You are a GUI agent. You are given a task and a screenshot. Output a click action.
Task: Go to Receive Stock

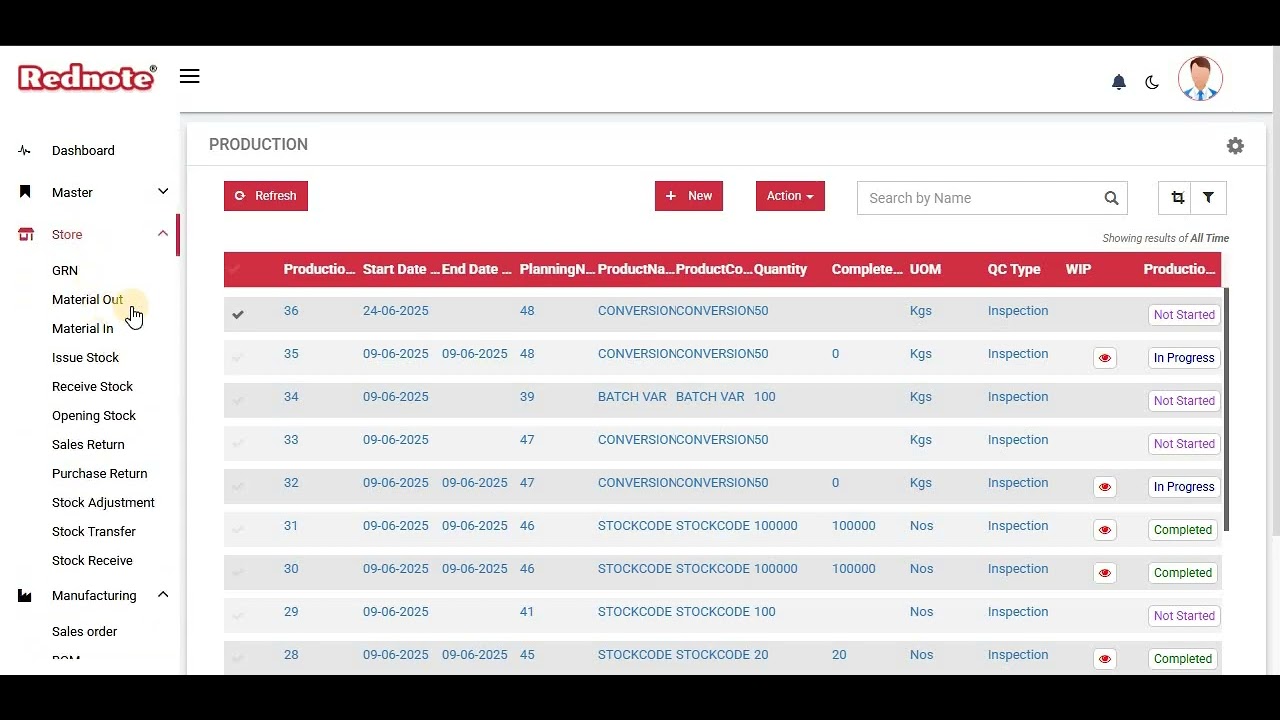pos(92,387)
